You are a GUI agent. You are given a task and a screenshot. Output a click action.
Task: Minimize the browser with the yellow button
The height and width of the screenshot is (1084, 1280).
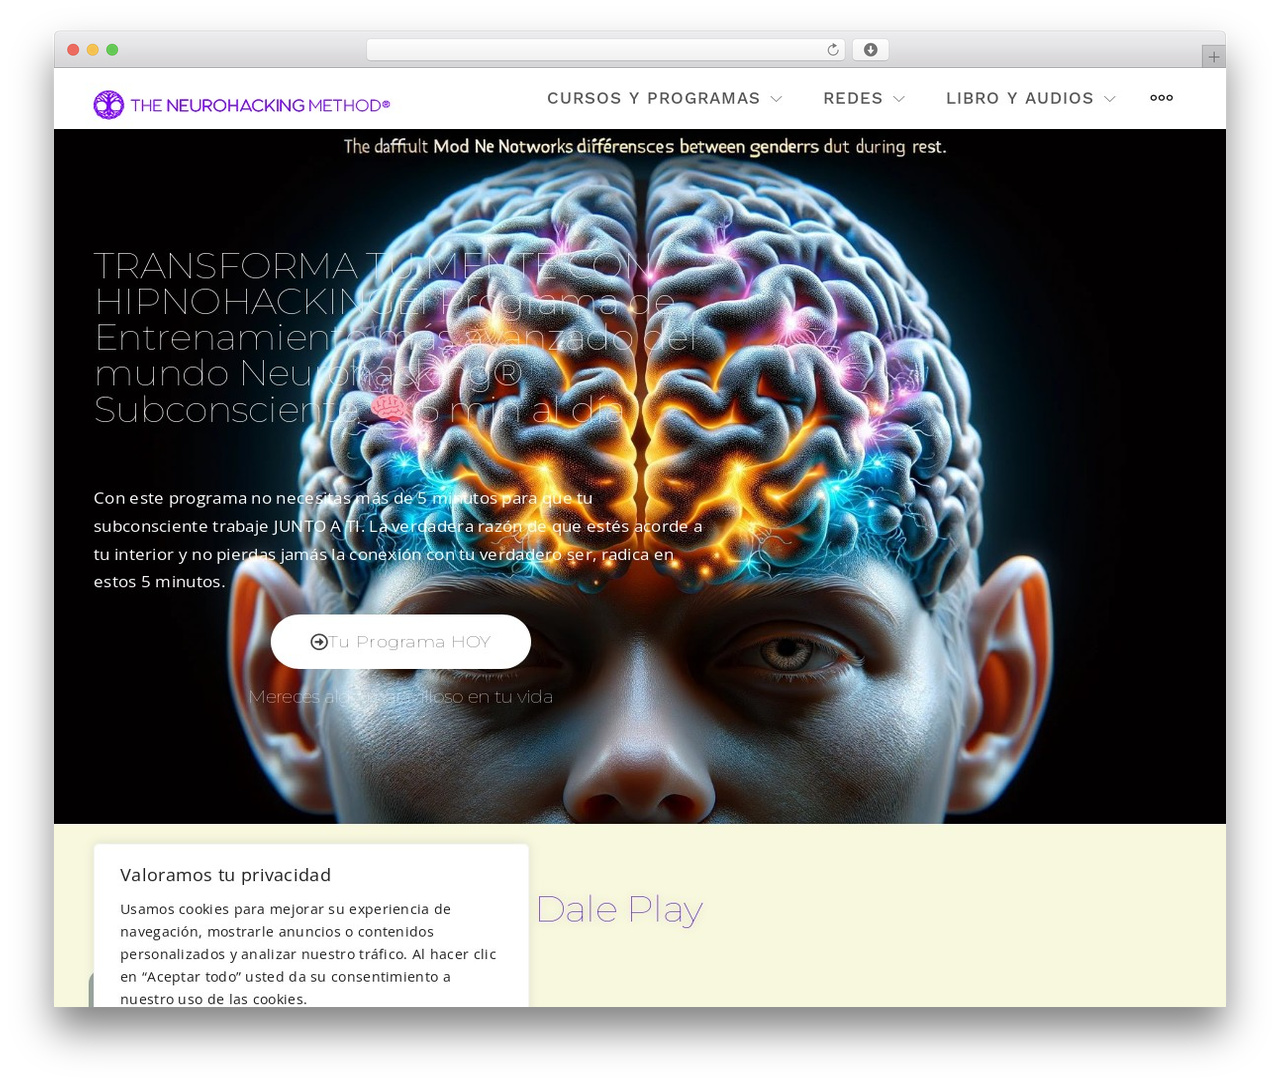point(93,50)
